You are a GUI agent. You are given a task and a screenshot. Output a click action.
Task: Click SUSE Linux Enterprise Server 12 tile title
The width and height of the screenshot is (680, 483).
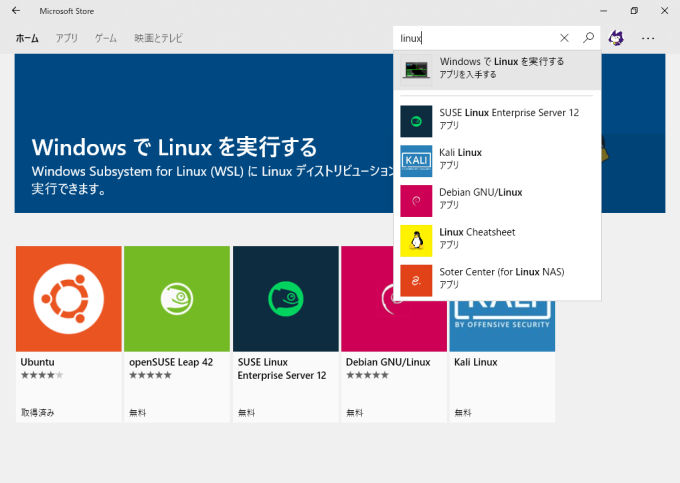click(x=282, y=369)
